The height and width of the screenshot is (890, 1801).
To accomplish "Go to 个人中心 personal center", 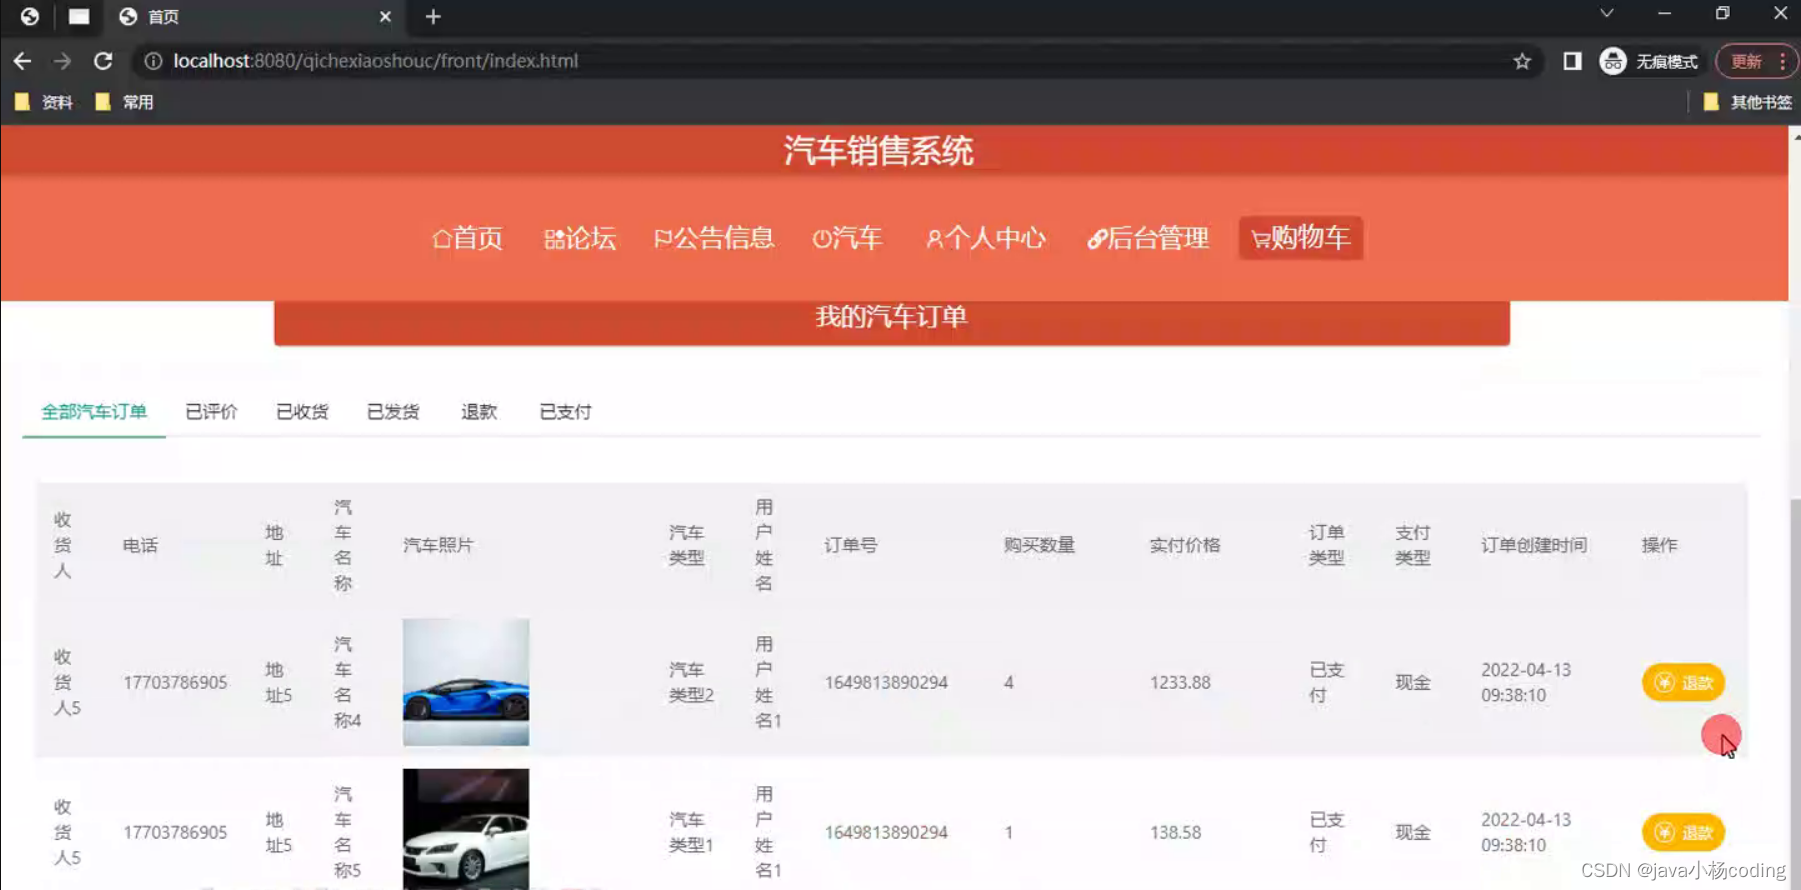I will click(x=986, y=238).
